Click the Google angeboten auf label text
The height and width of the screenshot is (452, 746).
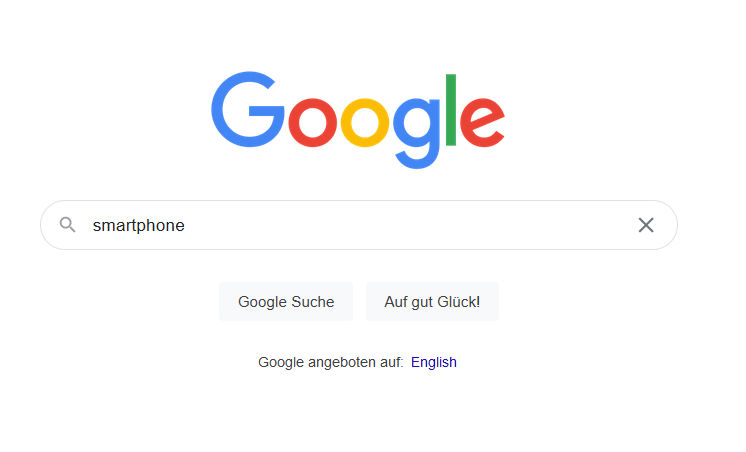tap(330, 362)
